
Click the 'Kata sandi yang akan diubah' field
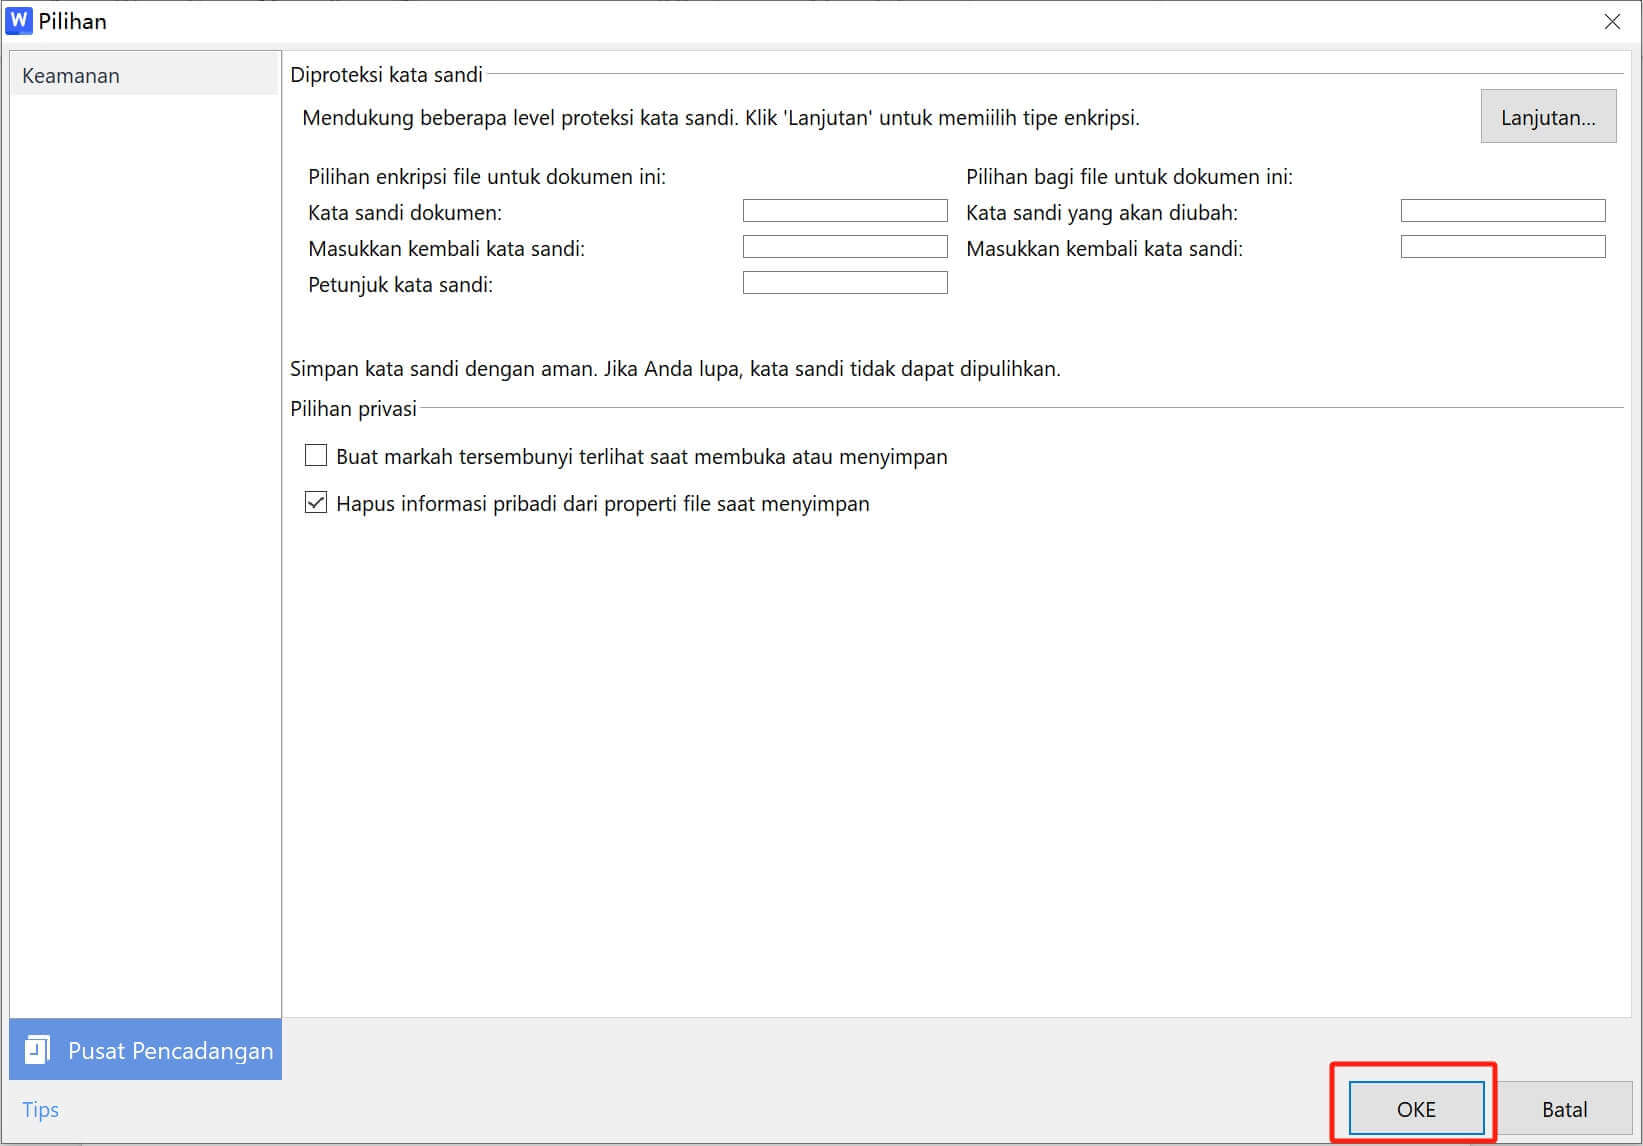(x=1502, y=210)
